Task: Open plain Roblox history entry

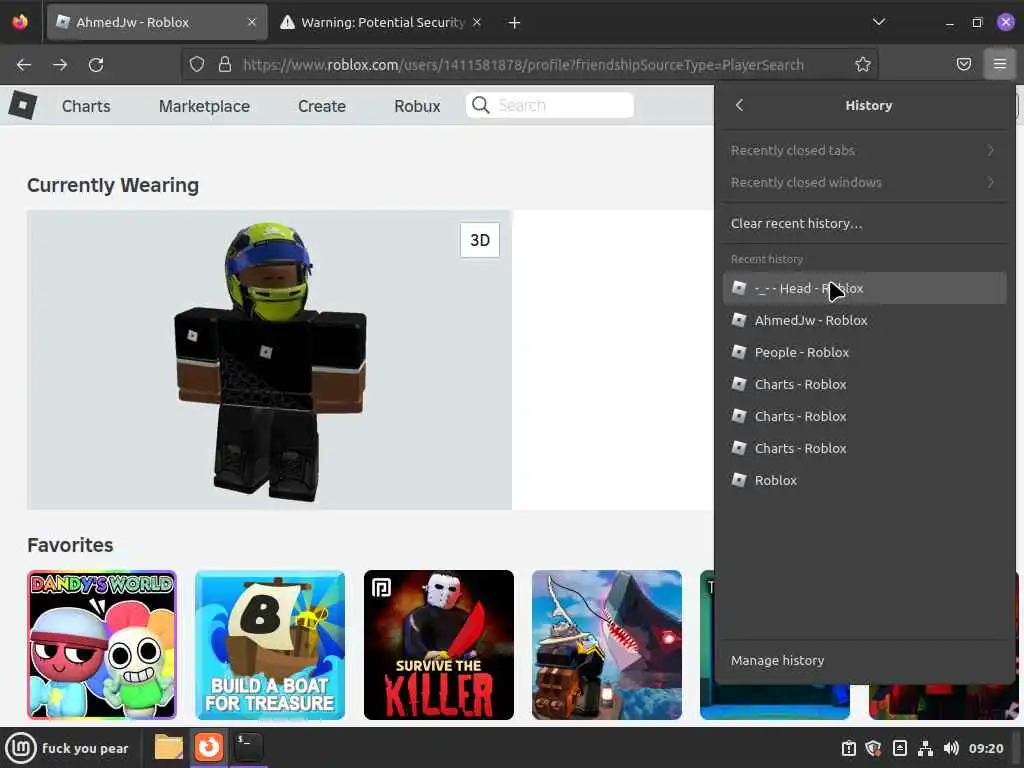Action: (864, 480)
